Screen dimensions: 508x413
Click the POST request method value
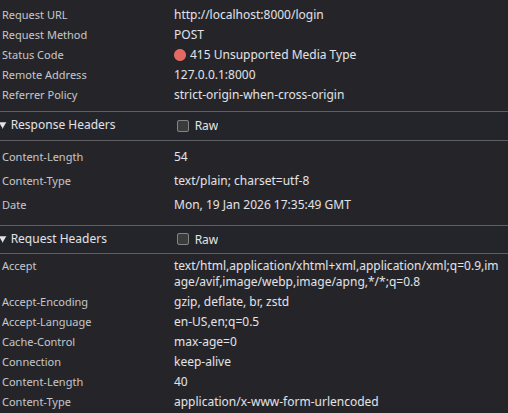click(189, 35)
